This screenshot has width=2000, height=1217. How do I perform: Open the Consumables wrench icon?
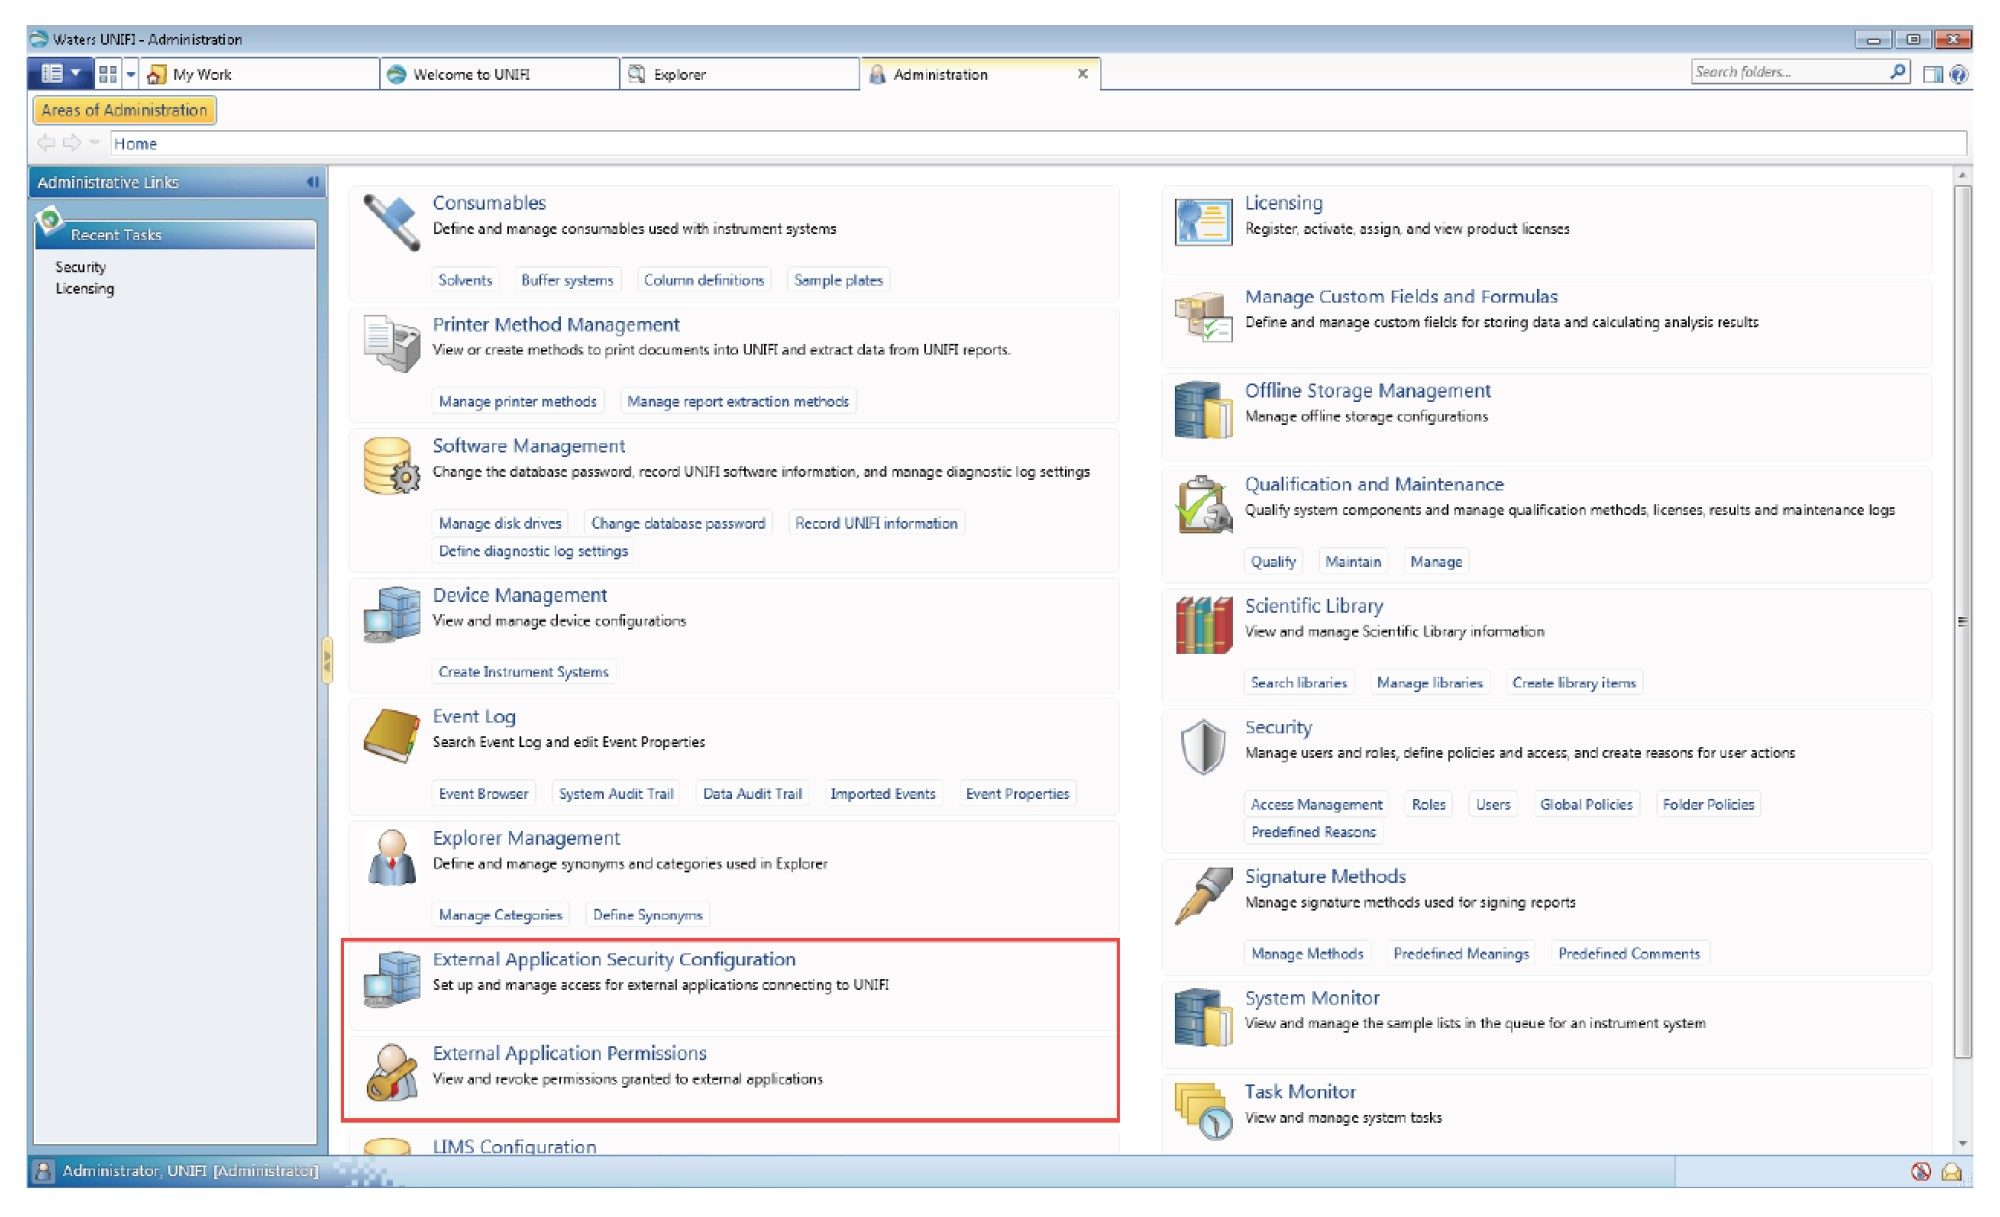click(x=391, y=222)
